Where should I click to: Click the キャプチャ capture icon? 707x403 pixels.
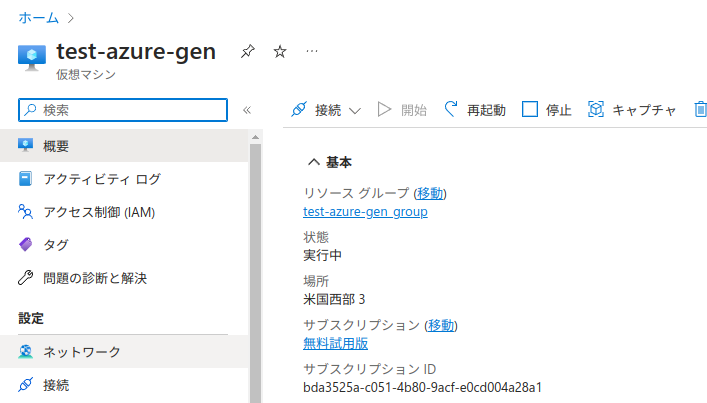[x=596, y=109]
